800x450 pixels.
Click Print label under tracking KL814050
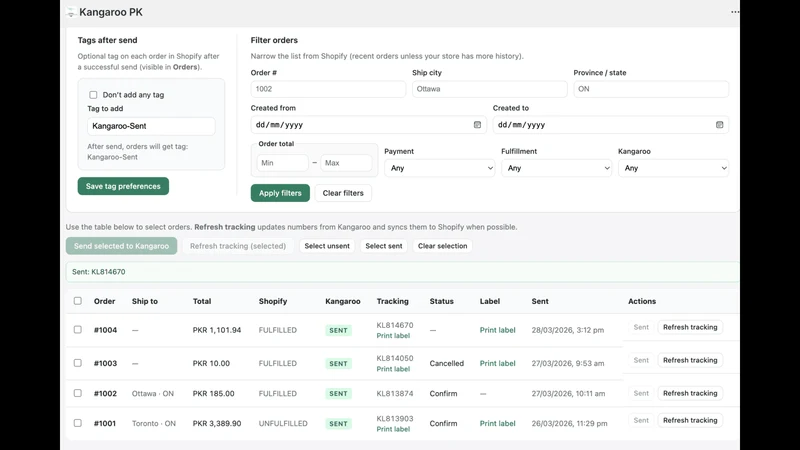pyautogui.click(x=393, y=369)
